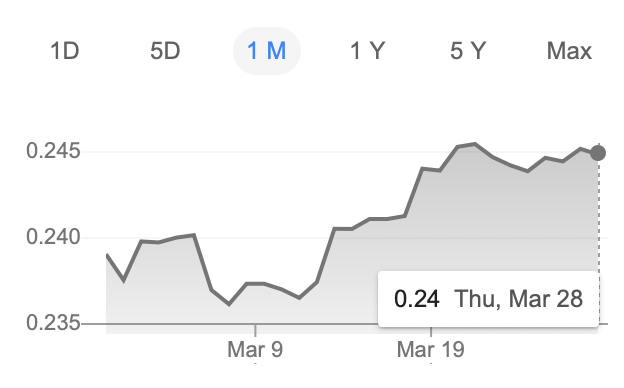The height and width of the screenshot is (388, 624).
Task: Click the round data point marker
Action: 598,153
